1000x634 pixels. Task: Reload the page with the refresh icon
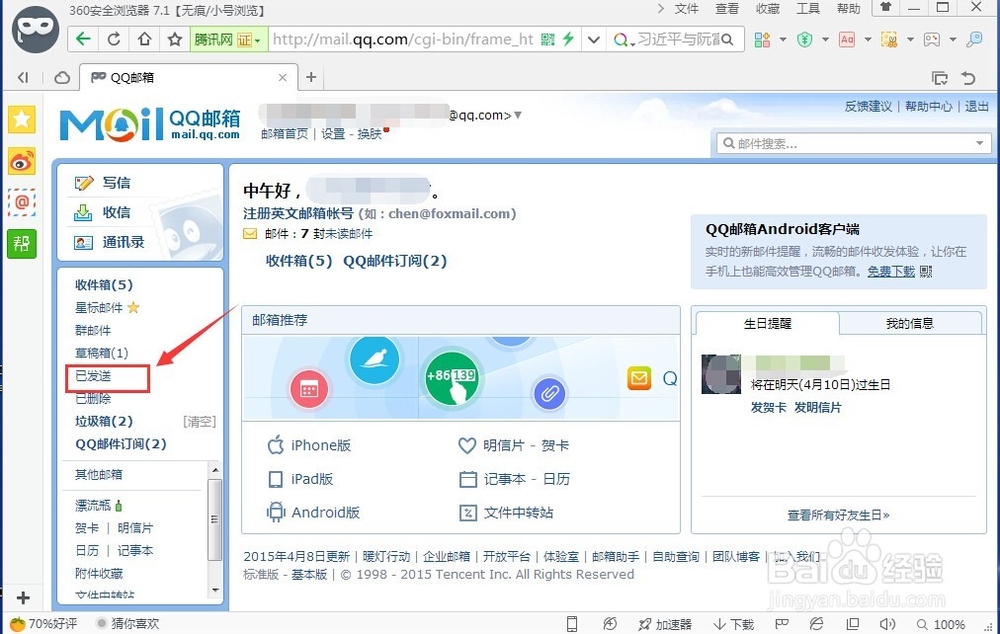114,40
